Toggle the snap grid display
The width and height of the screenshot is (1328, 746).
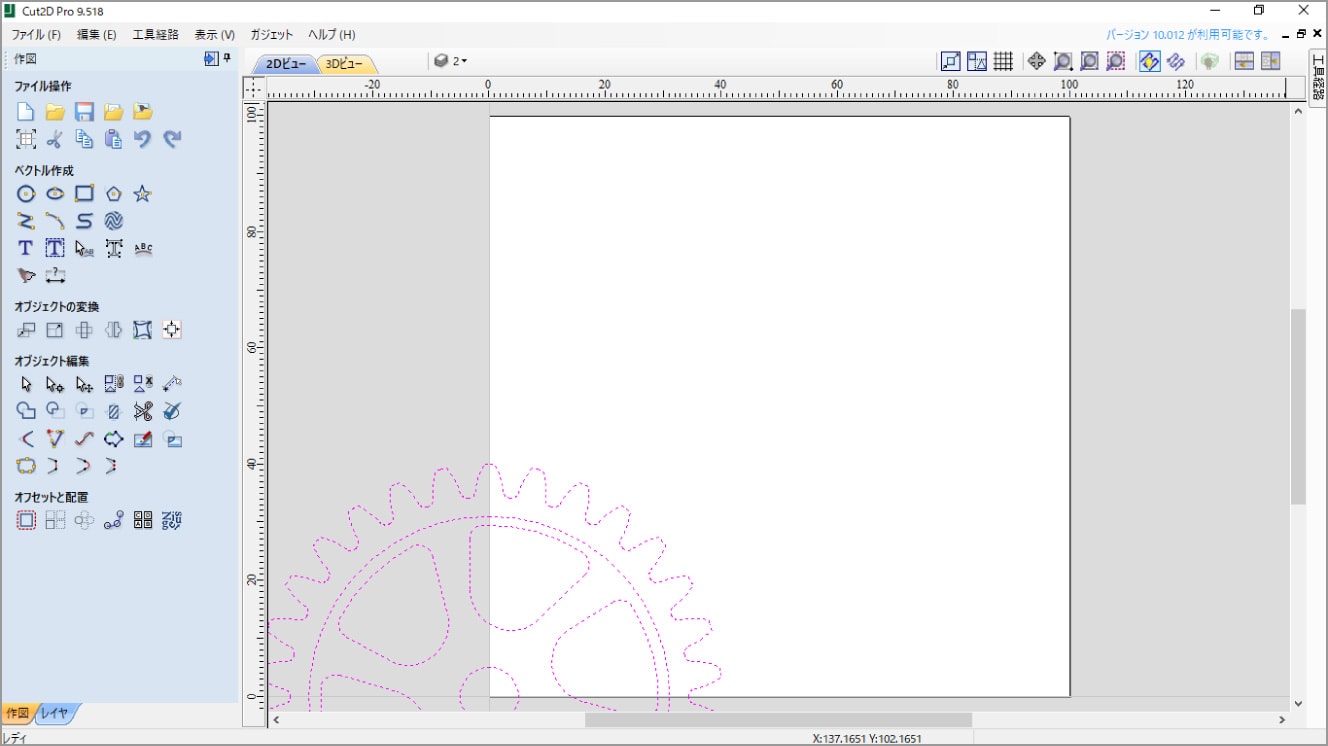(x=1003, y=62)
